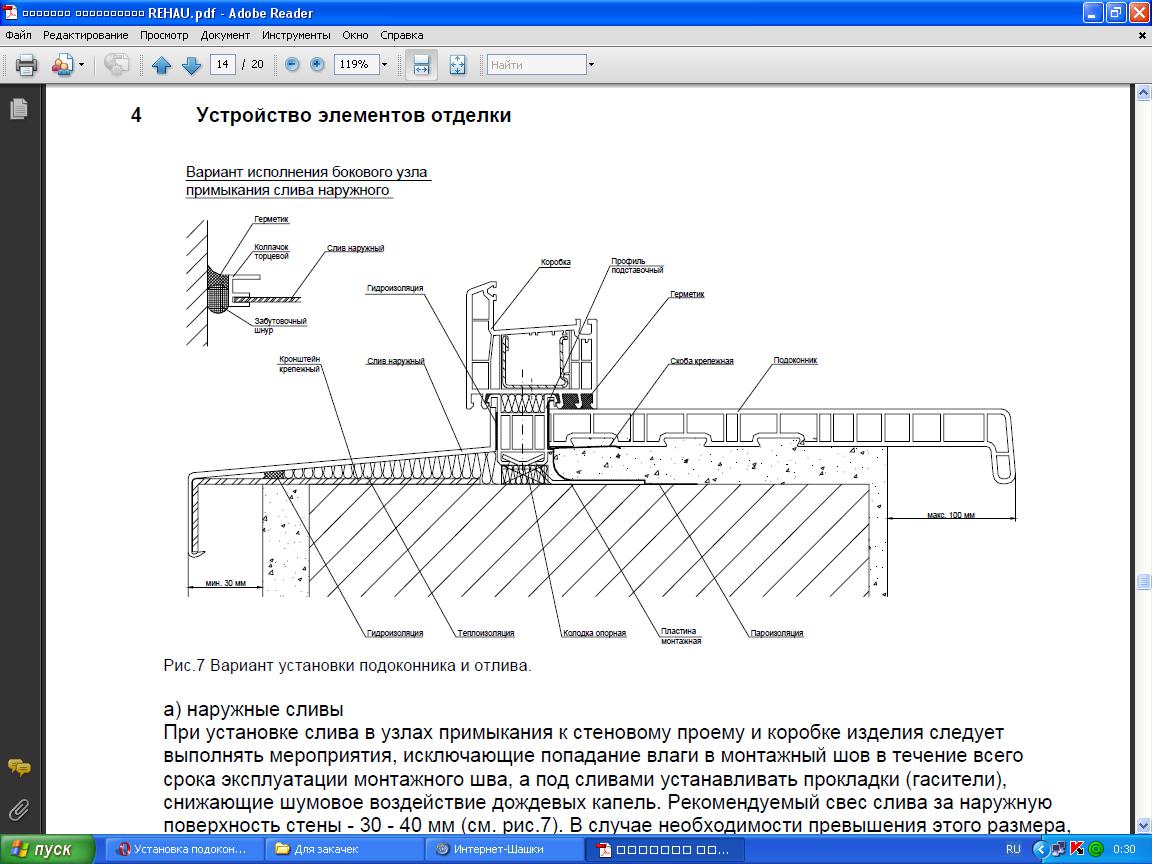Close the document with the small black X
Viewport: 1152px width, 864px height.
1142,35
